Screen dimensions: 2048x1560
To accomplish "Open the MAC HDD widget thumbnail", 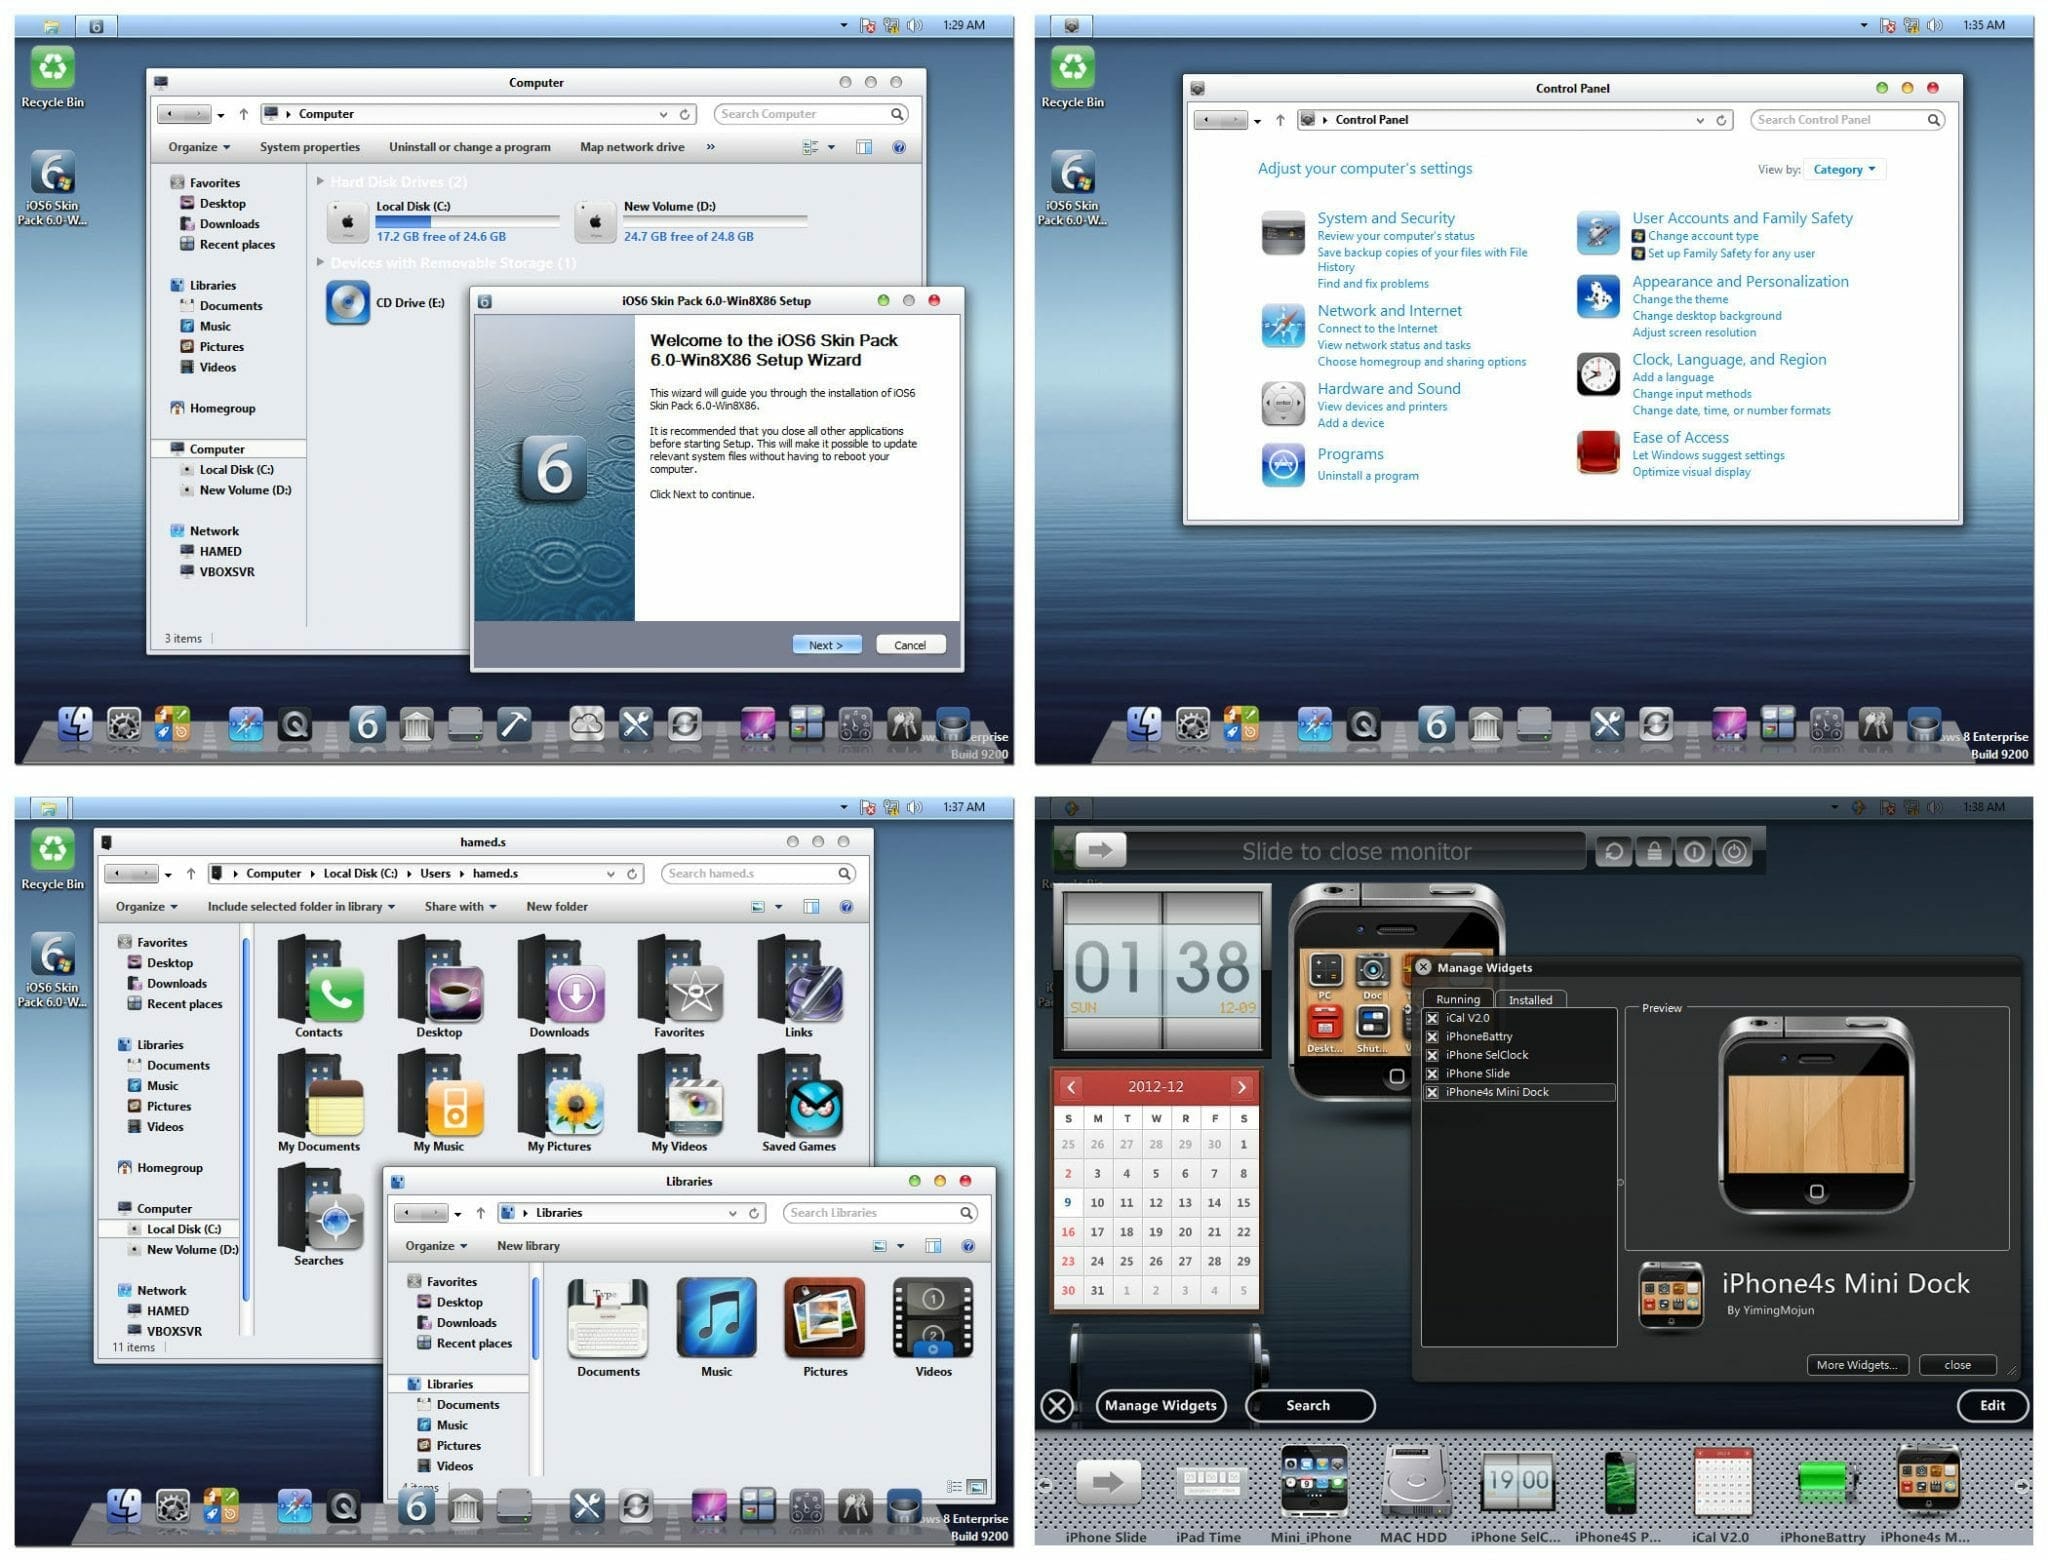I will [x=1415, y=1482].
